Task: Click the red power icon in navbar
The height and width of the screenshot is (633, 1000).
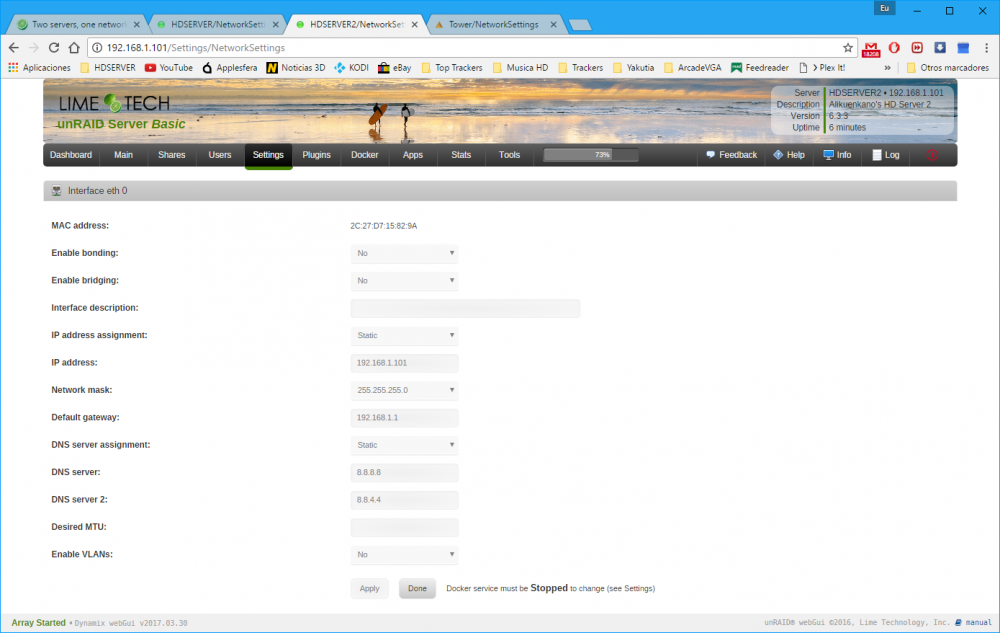Action: tap(932, 155)
